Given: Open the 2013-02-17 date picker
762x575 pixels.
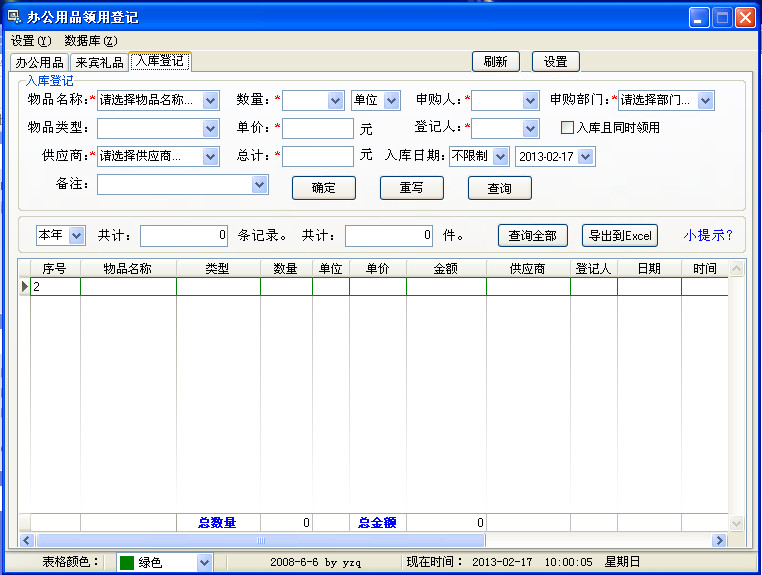Looking at the screenshot, I should [x=586, y=157].
